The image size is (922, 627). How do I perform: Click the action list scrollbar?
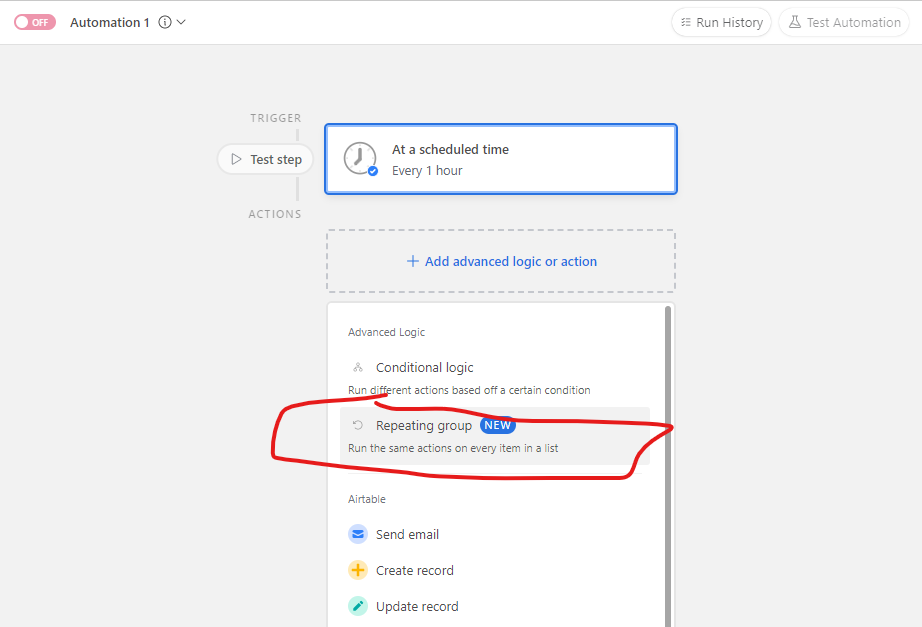pyautogui.click(x=668, y=466)
